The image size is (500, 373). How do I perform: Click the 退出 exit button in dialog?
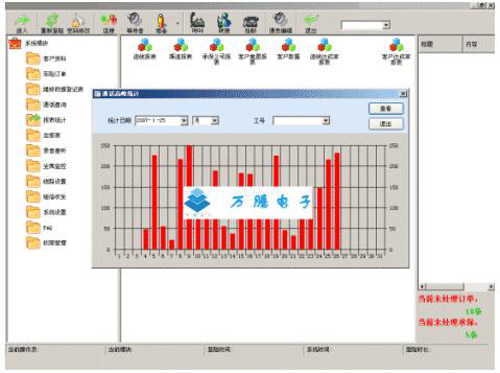386,124
